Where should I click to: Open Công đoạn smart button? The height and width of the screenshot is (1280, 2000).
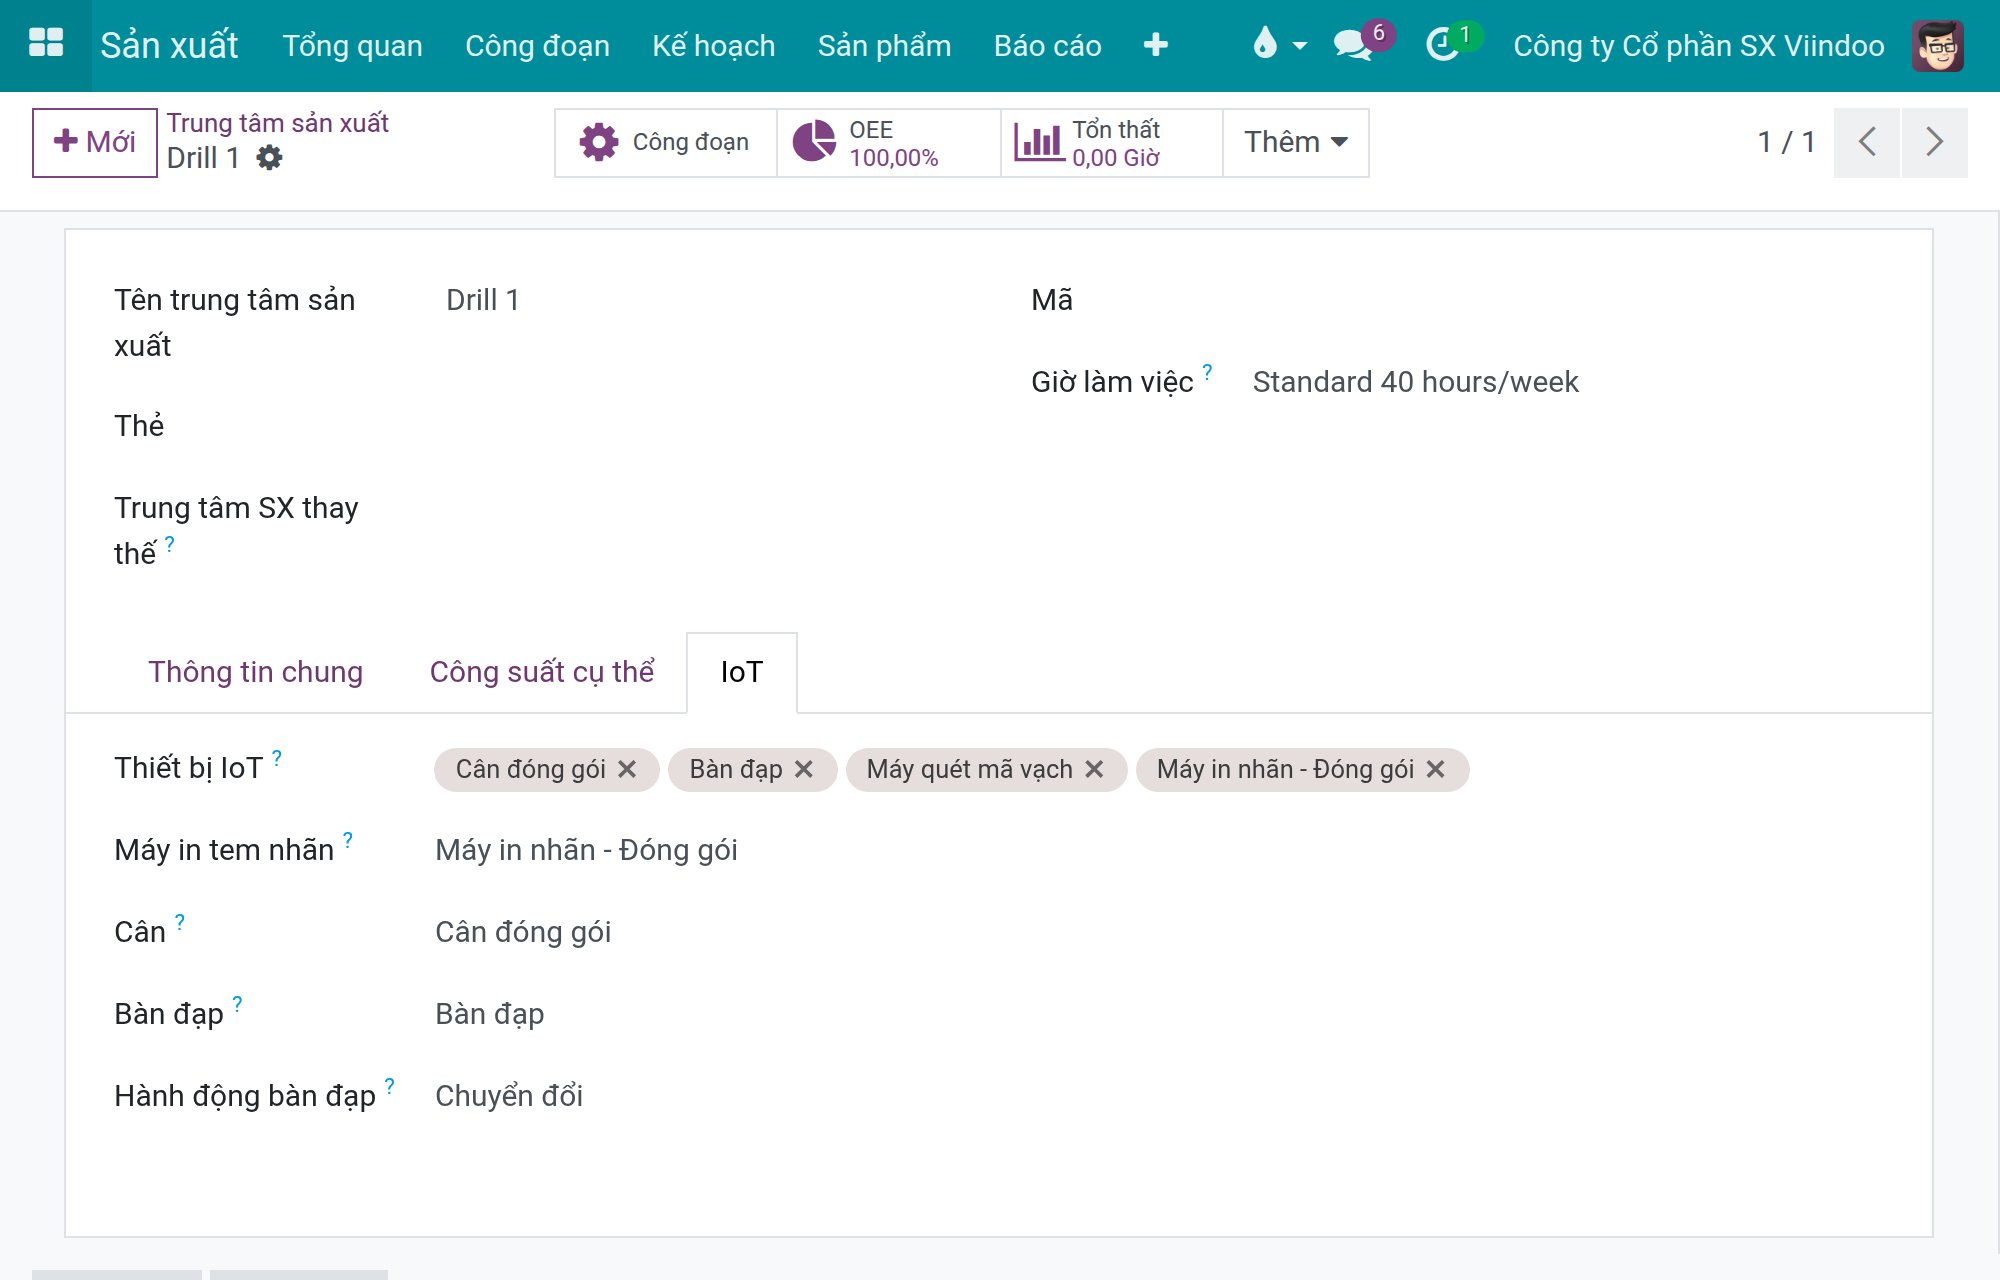point(666,143)
